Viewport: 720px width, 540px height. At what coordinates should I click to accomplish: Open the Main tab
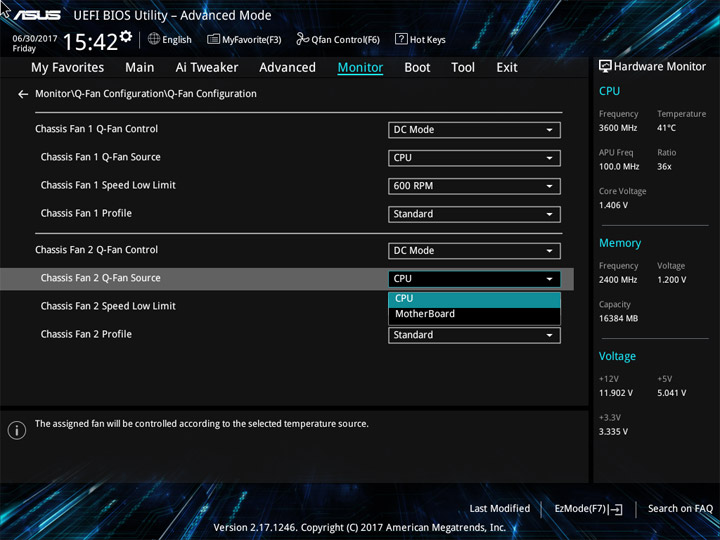click(x=140, y=68)
